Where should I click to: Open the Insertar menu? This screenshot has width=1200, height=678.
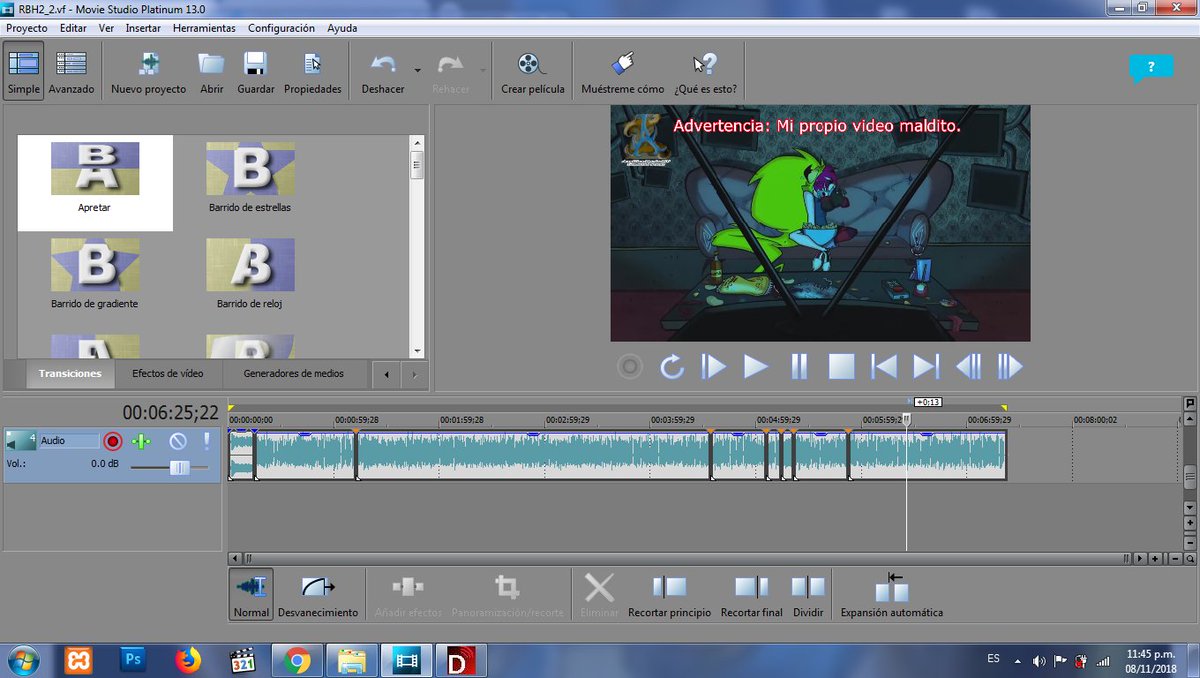click(143, 28)
